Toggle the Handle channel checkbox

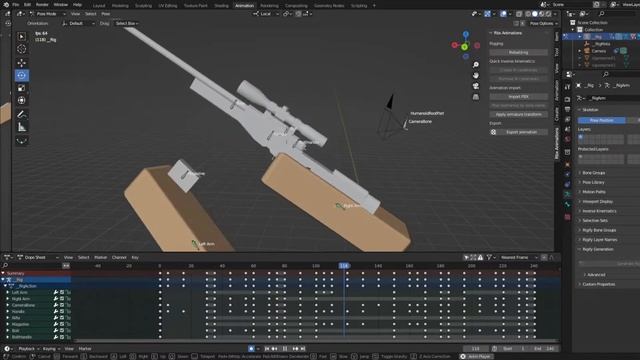click(x=62, y=311)
